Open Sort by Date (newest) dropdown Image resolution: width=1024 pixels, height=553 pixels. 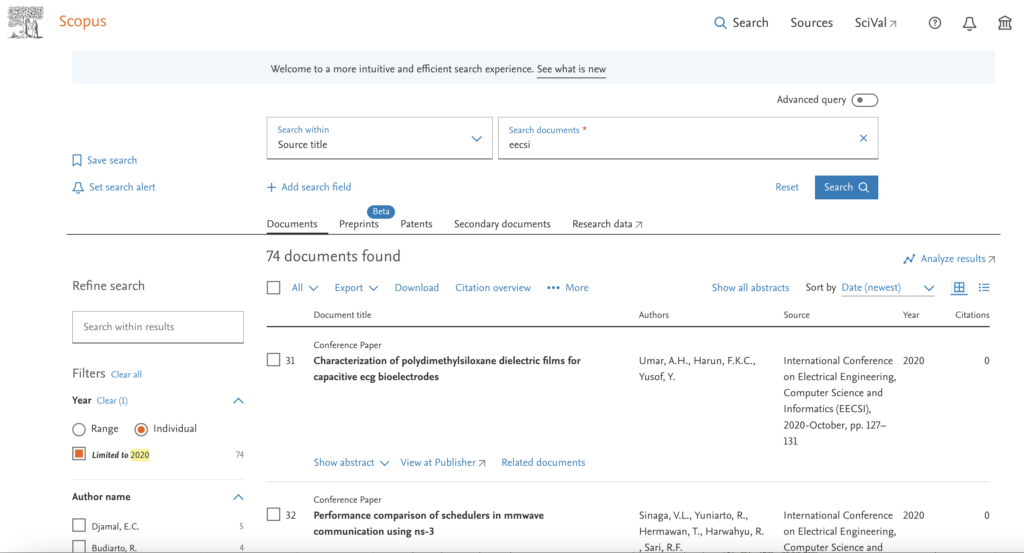coord(888,288)
